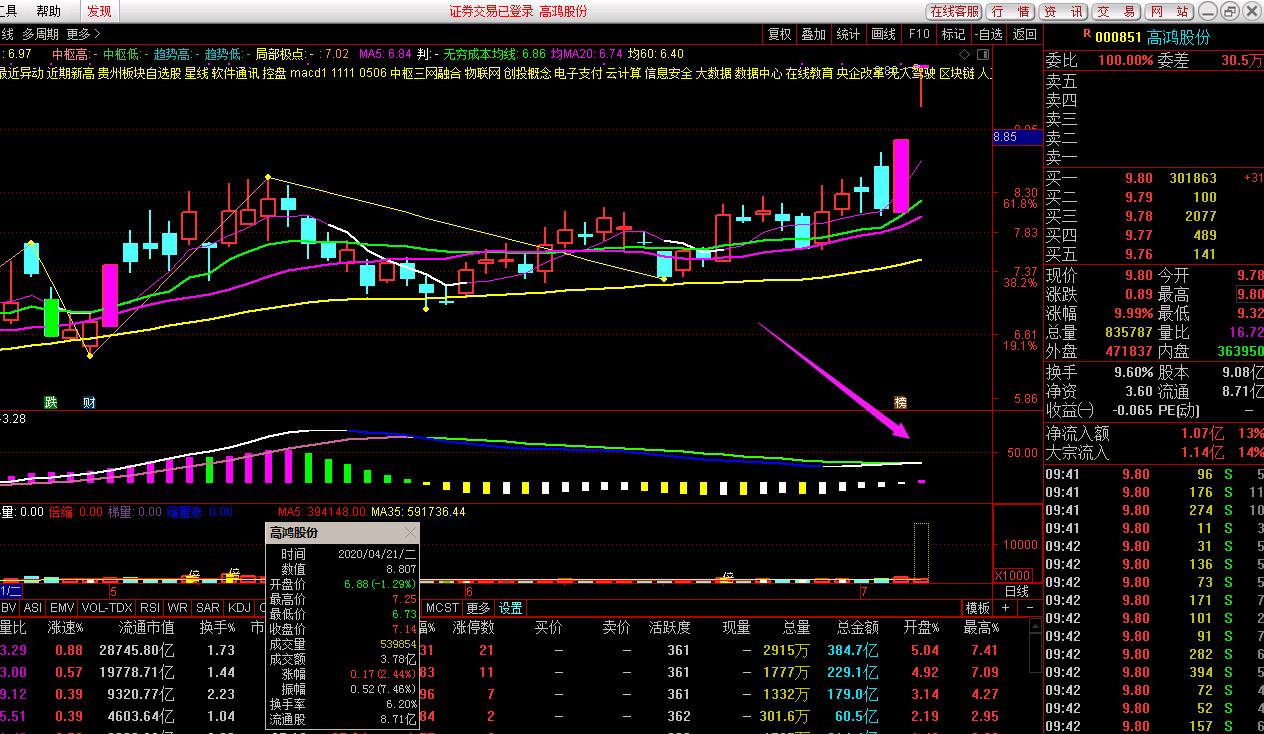Click the 跌 marker below the candlesticks
The width and height of the screenshot is (1264, 734).
pyautogui.click(x=50, y=403)
